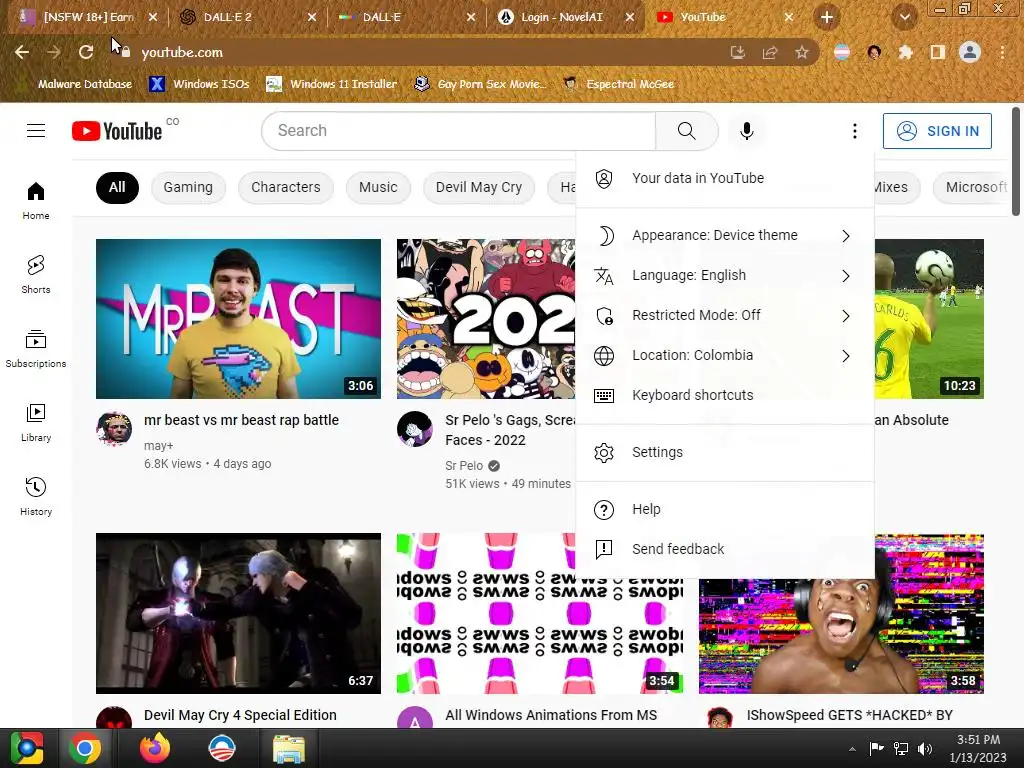The width and height of the screenshot is (1024, 768).
Task: Open Keyboard shortcuts menu entry
Action: [x=725, y=395]
